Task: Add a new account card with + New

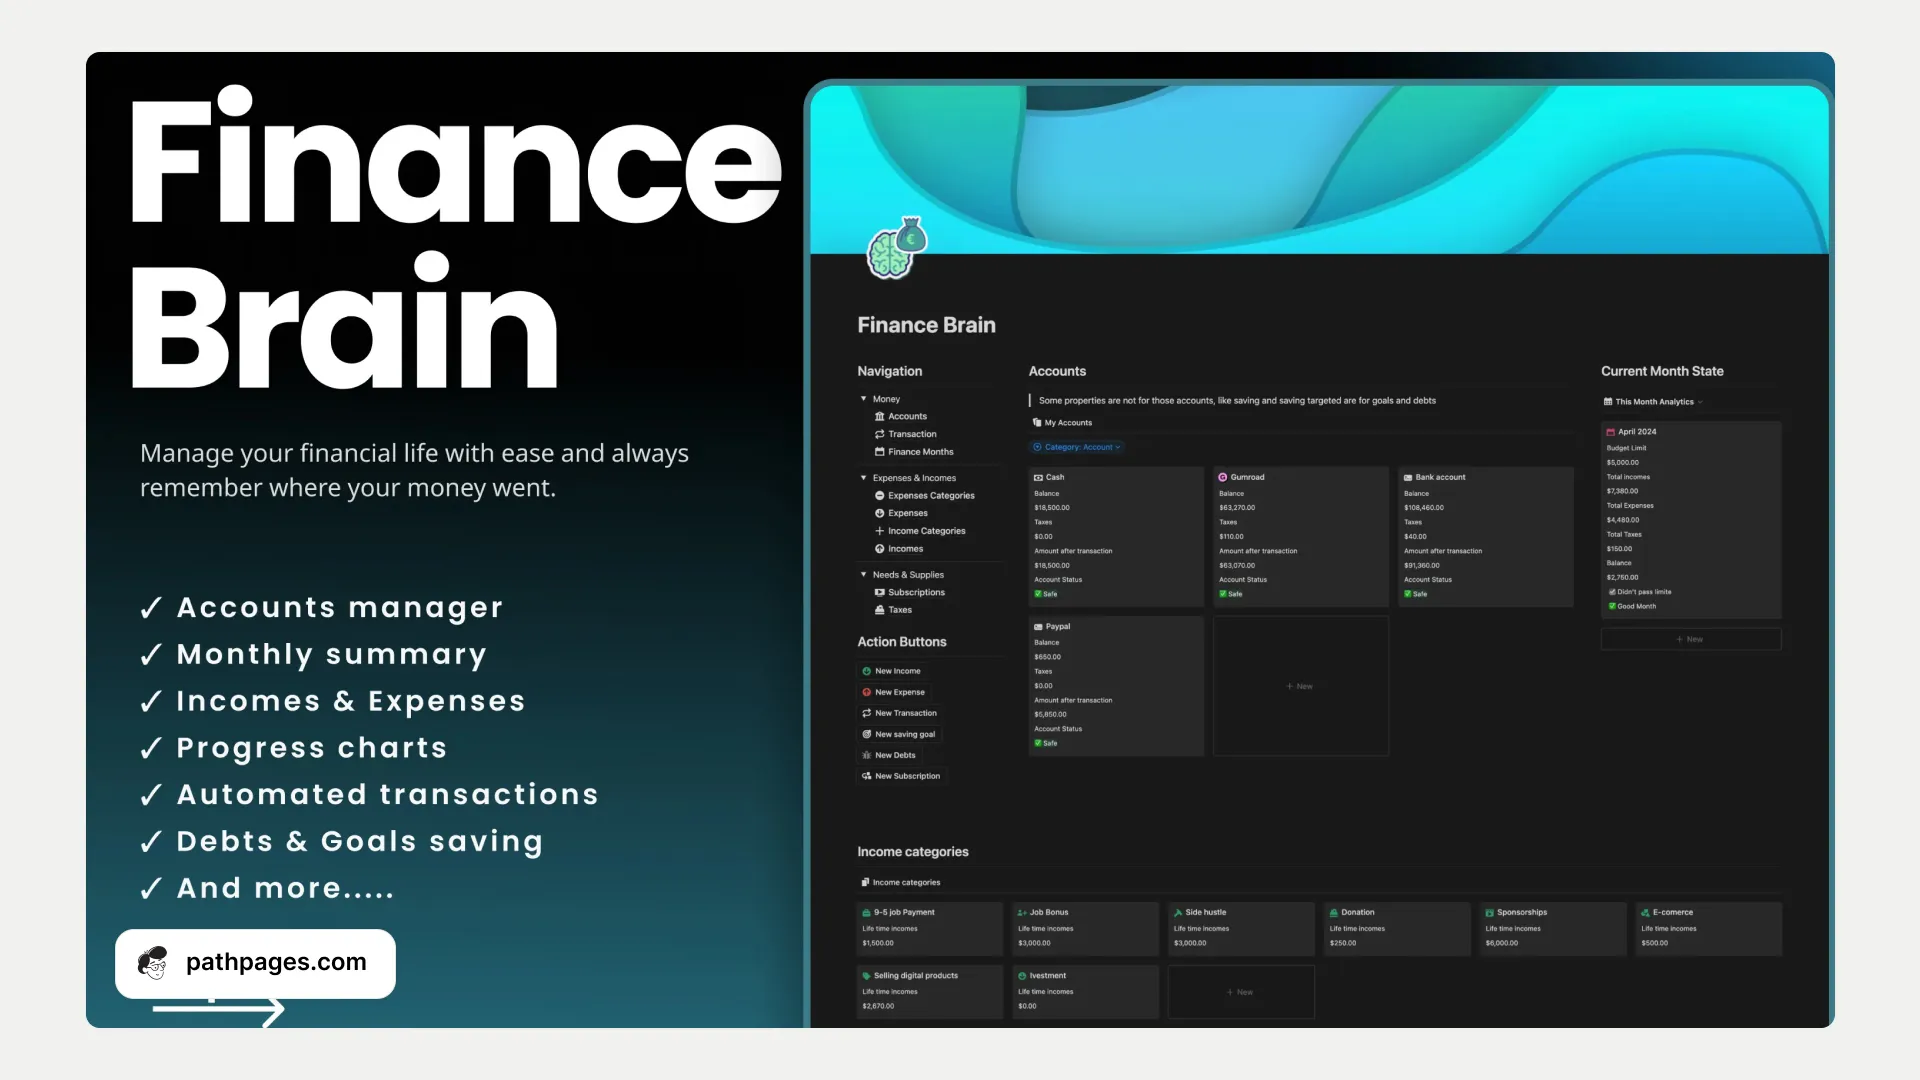Action: point(1300,687)
